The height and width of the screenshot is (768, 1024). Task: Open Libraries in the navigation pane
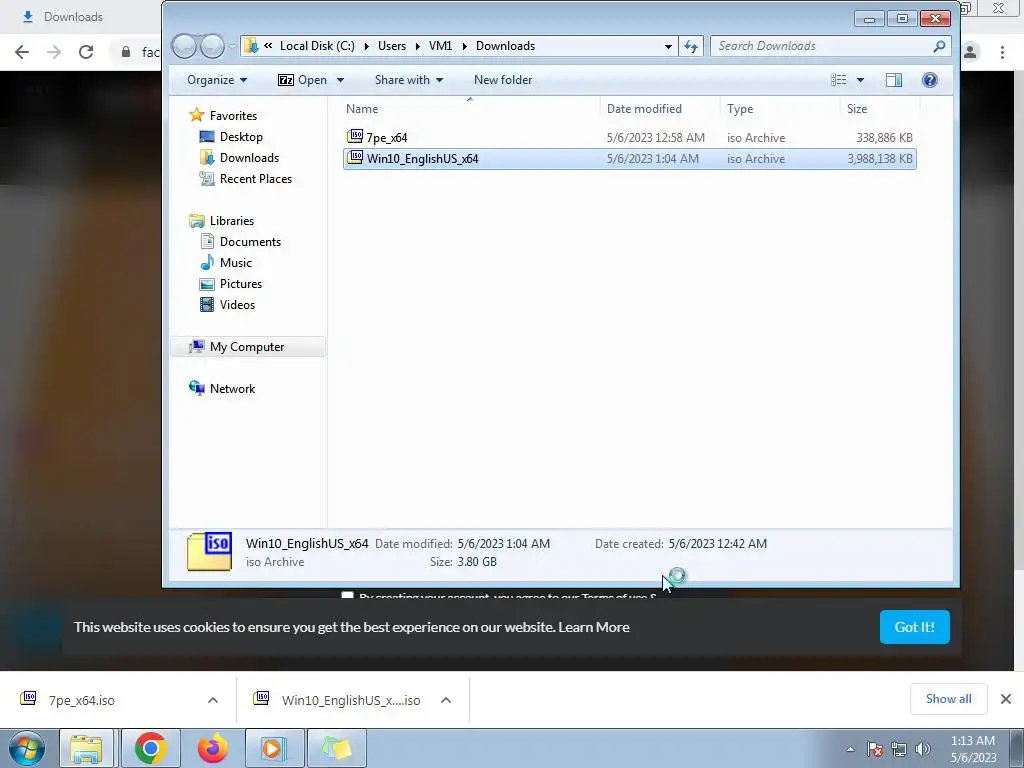[231, 221]
